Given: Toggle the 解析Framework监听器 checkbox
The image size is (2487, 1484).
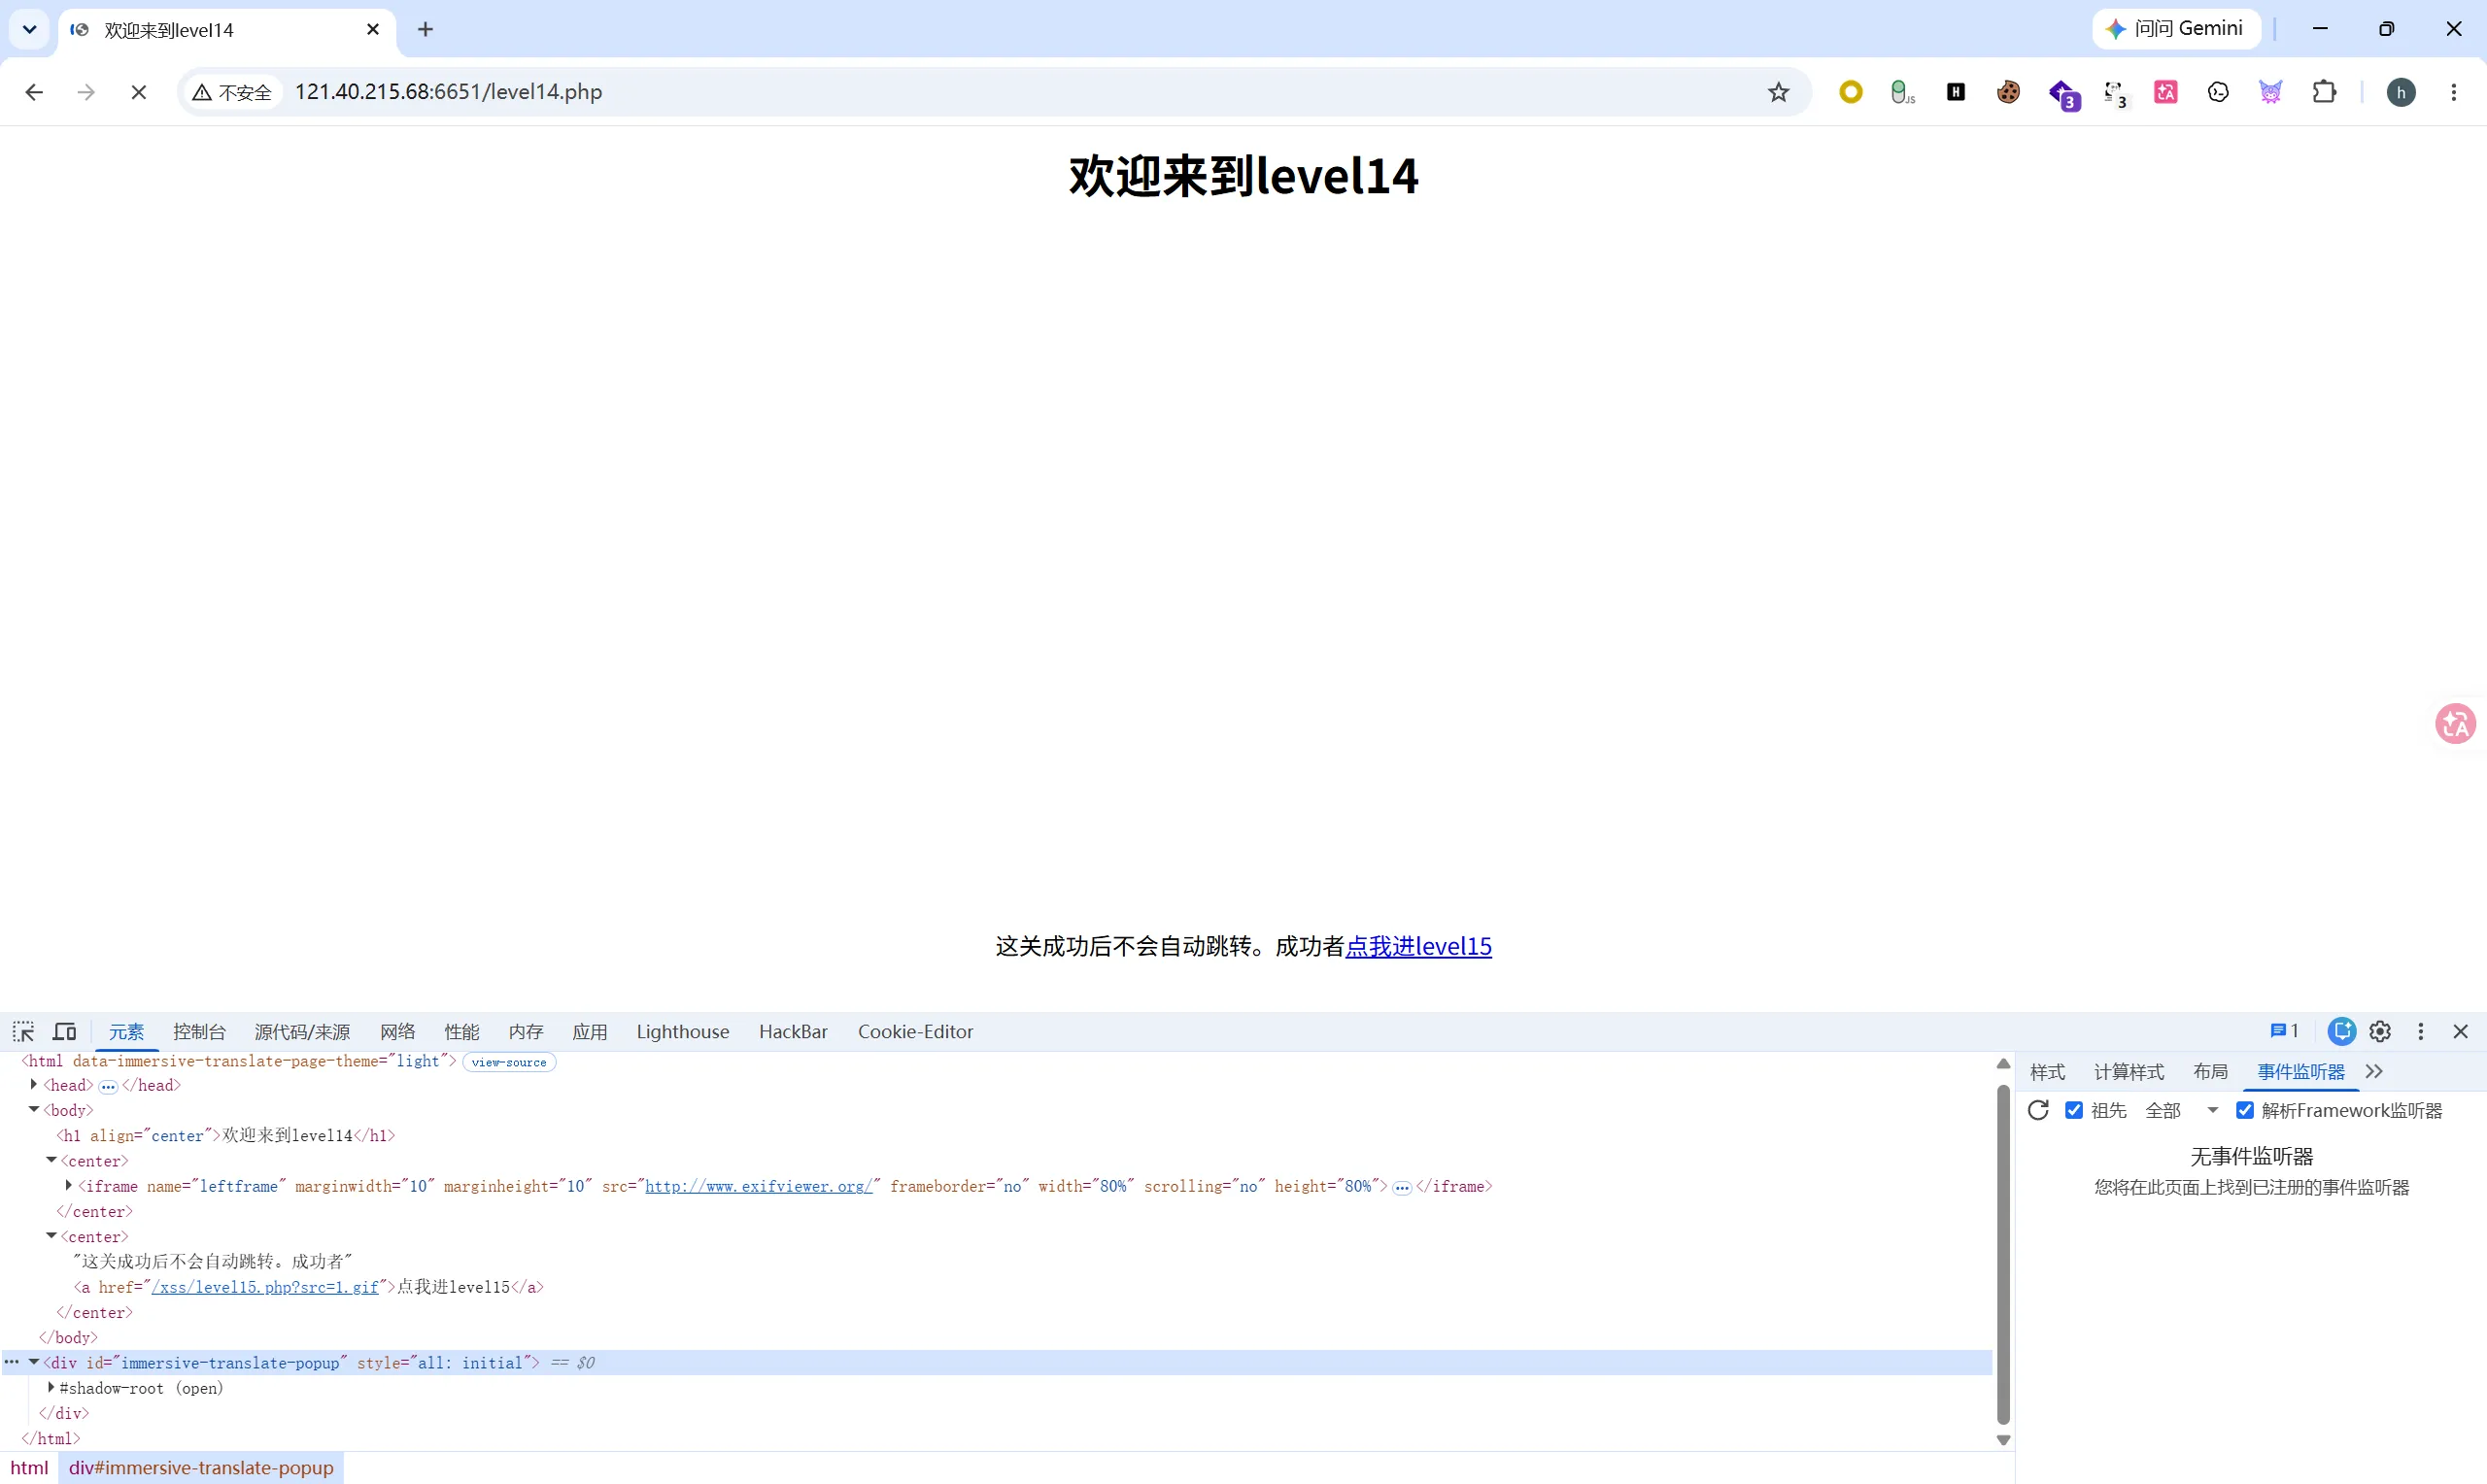Looking at the screenshot, I should pyautogui.click(x=2245, y=1110).
